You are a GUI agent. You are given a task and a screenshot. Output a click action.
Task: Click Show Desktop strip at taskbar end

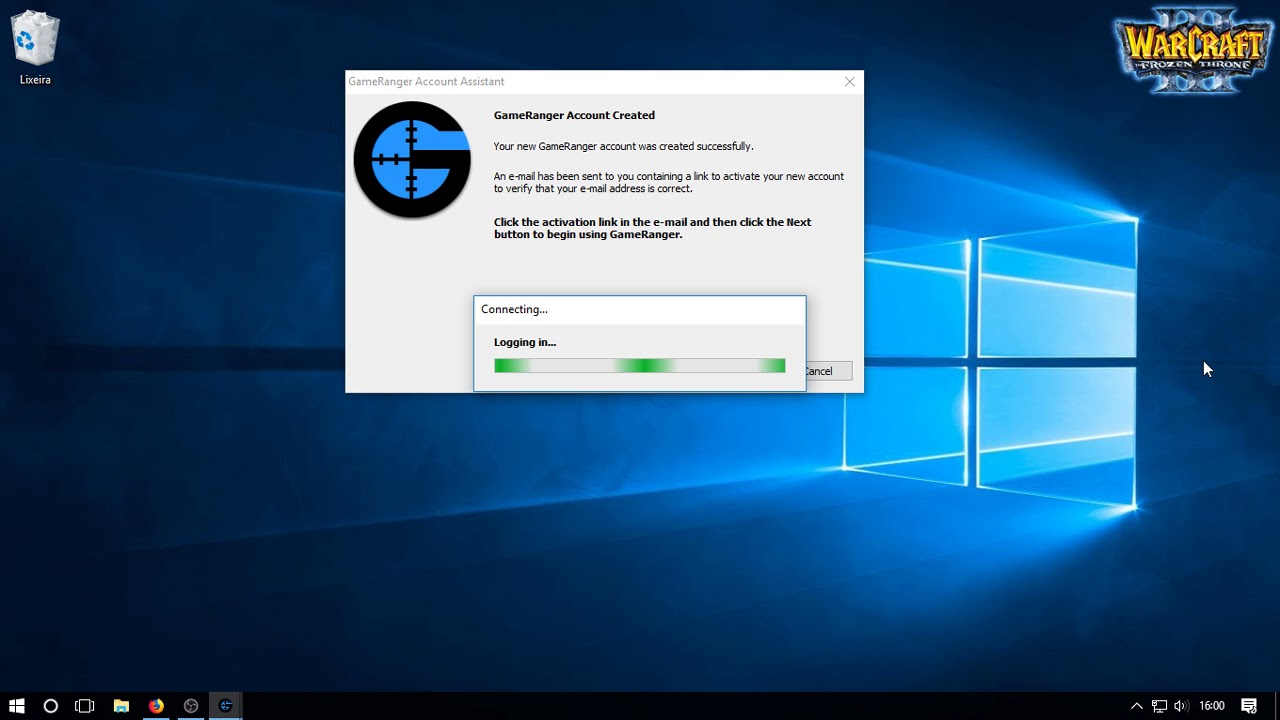click(x=1277, y=706)
